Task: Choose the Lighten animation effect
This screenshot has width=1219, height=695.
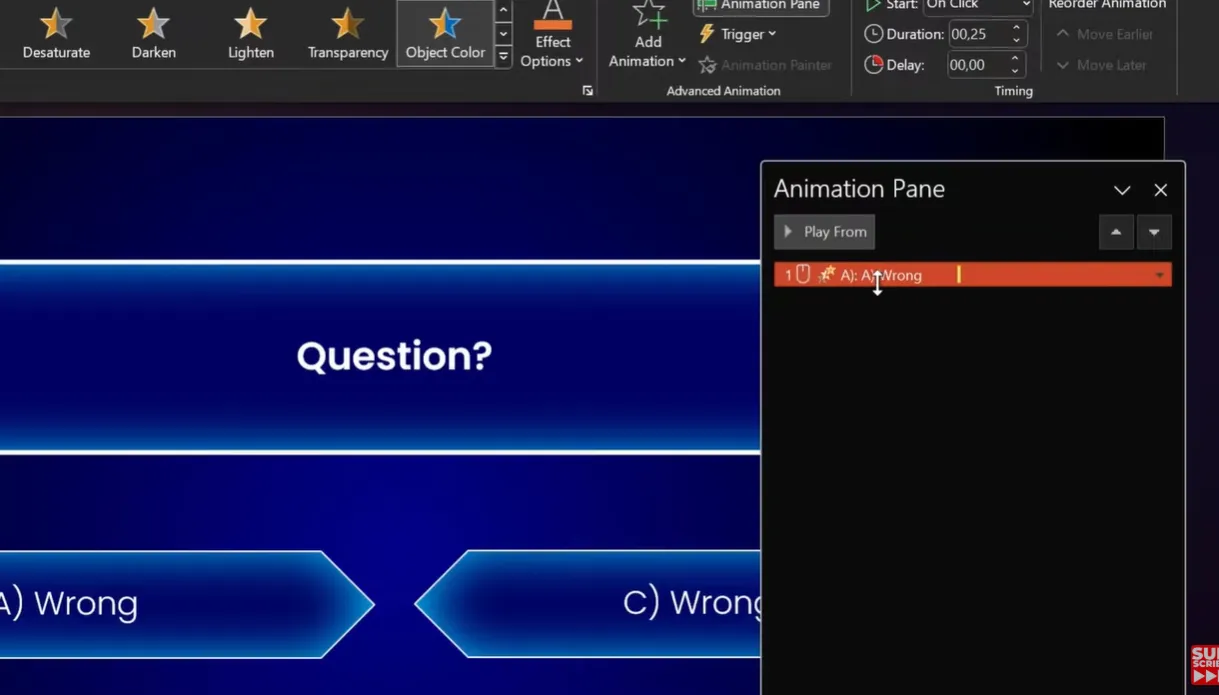Action: click(x=250, y=33)
